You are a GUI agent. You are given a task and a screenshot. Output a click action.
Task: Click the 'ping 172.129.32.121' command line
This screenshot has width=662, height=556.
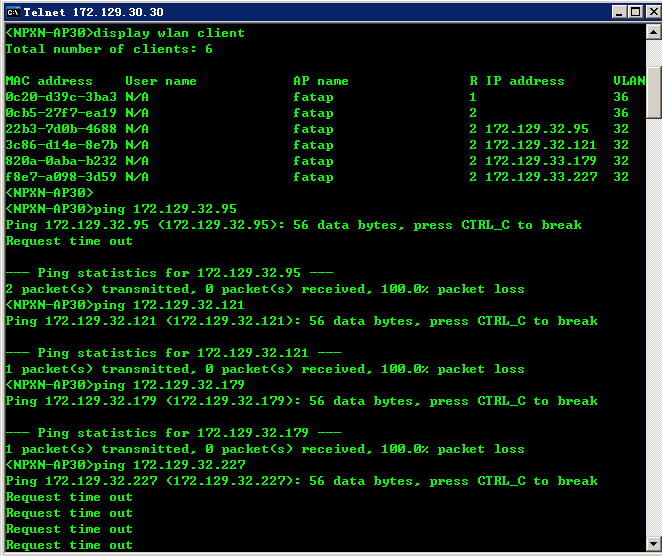[125, 305]
